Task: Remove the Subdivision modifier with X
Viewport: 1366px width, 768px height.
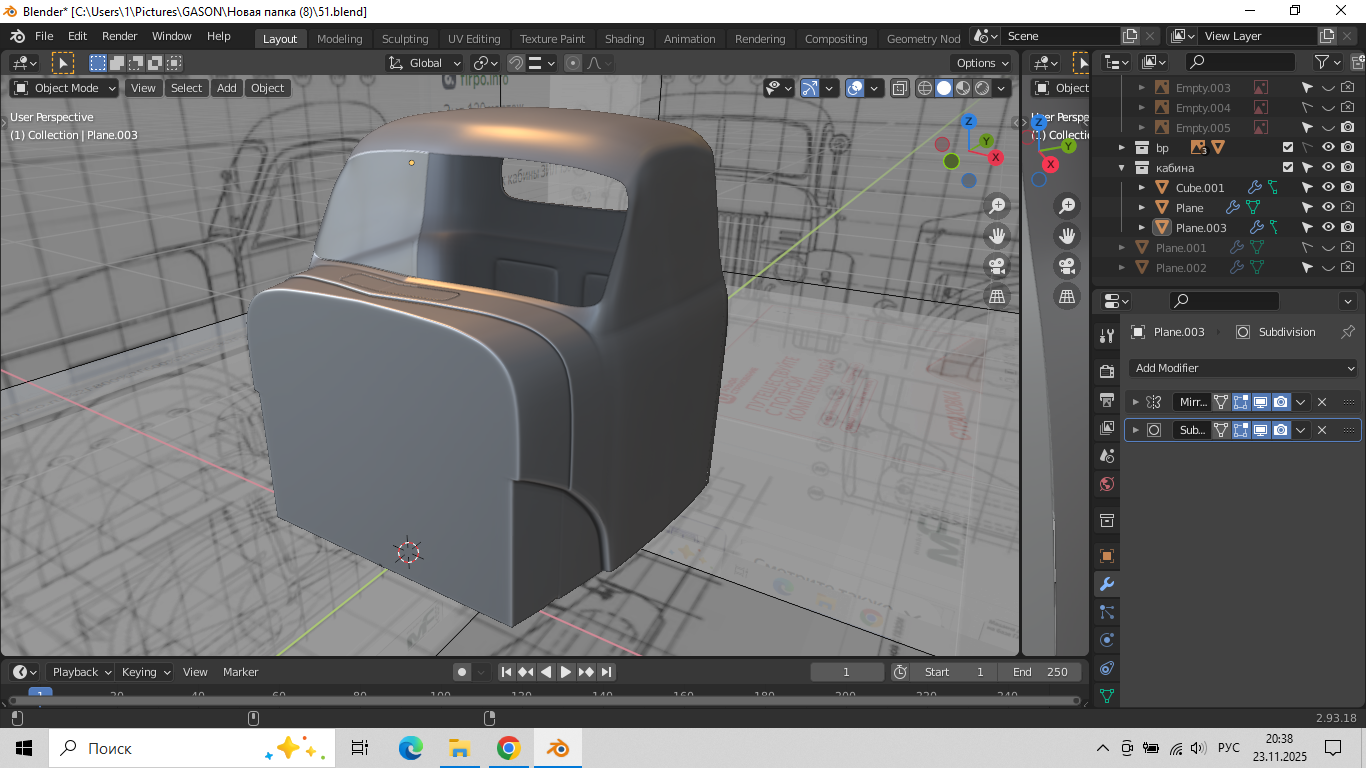Action: [1322, 430]
